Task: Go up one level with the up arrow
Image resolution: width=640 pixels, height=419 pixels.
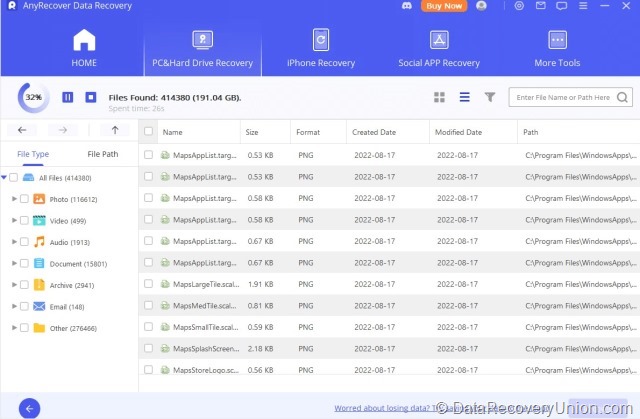Action: (115, 130)
